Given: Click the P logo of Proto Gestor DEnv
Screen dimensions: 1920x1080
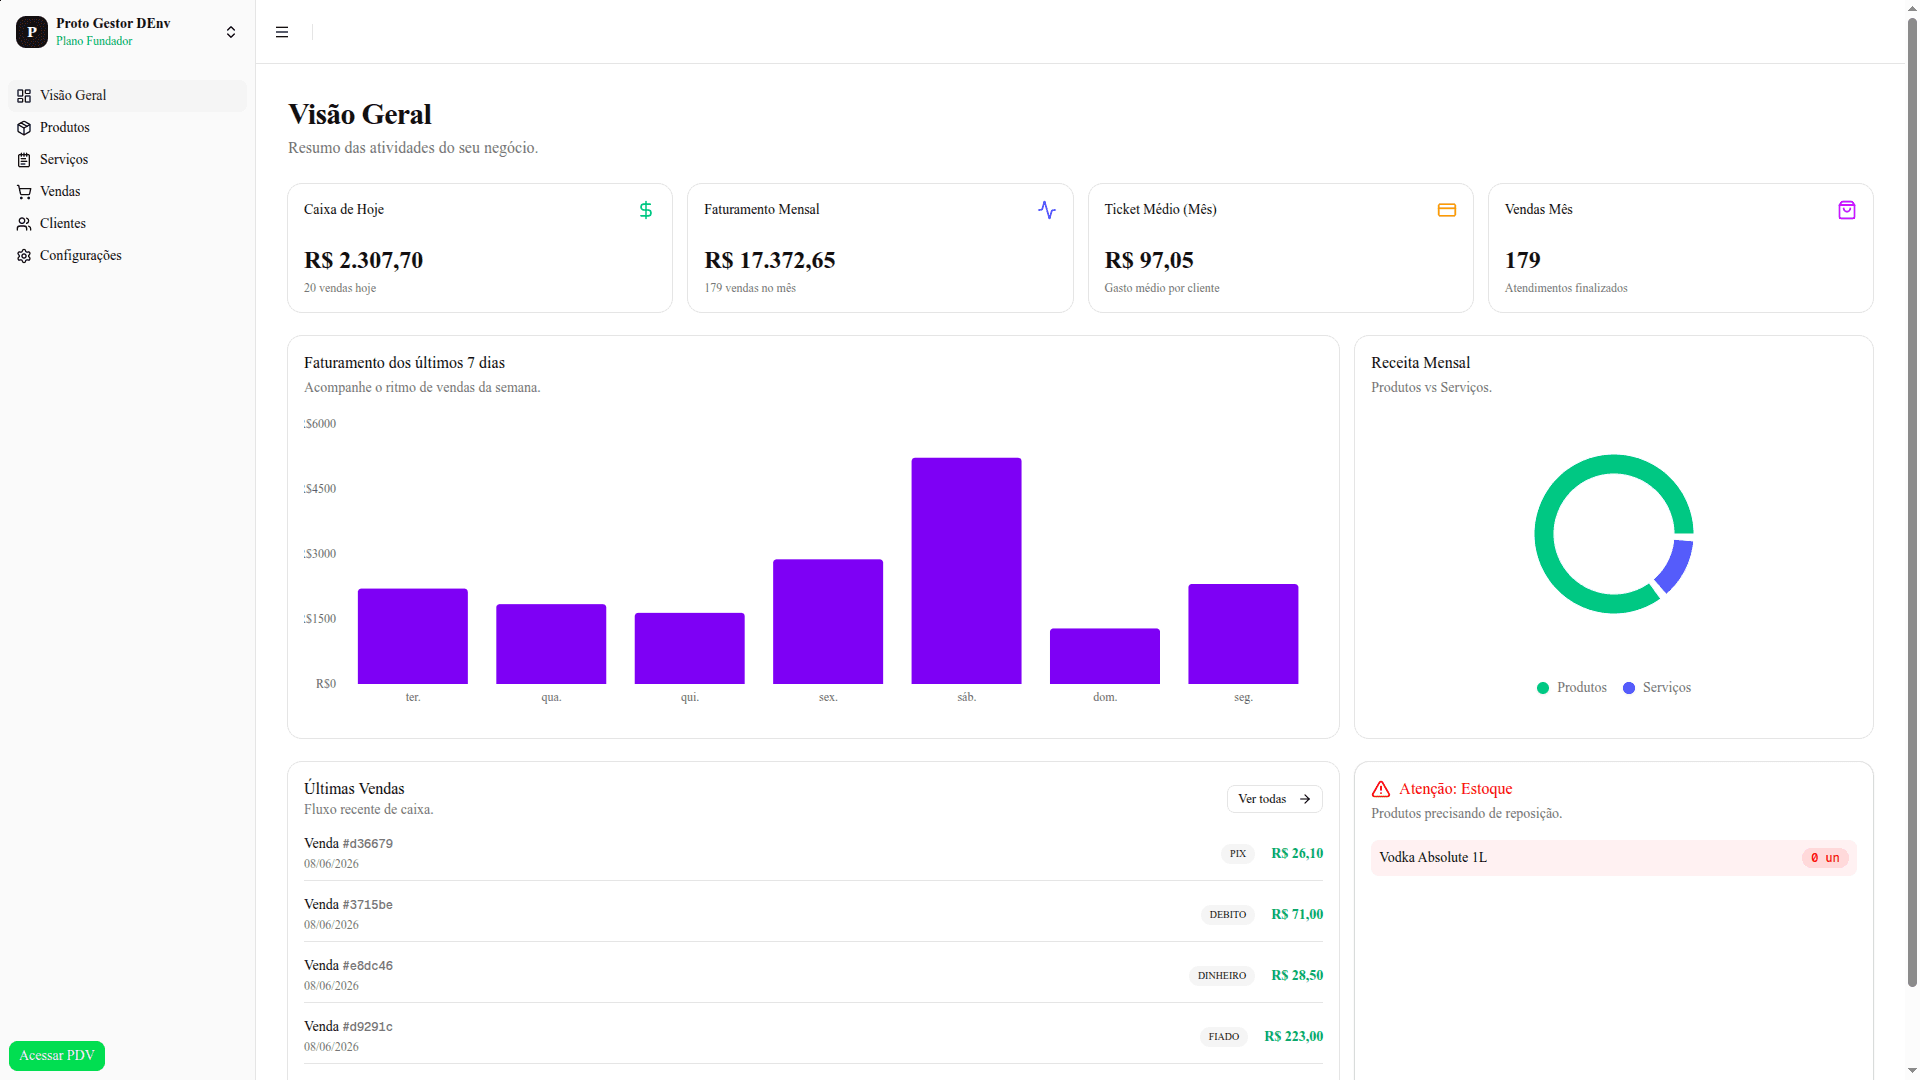Looking at the screenshot, I should tap(32, 32).
